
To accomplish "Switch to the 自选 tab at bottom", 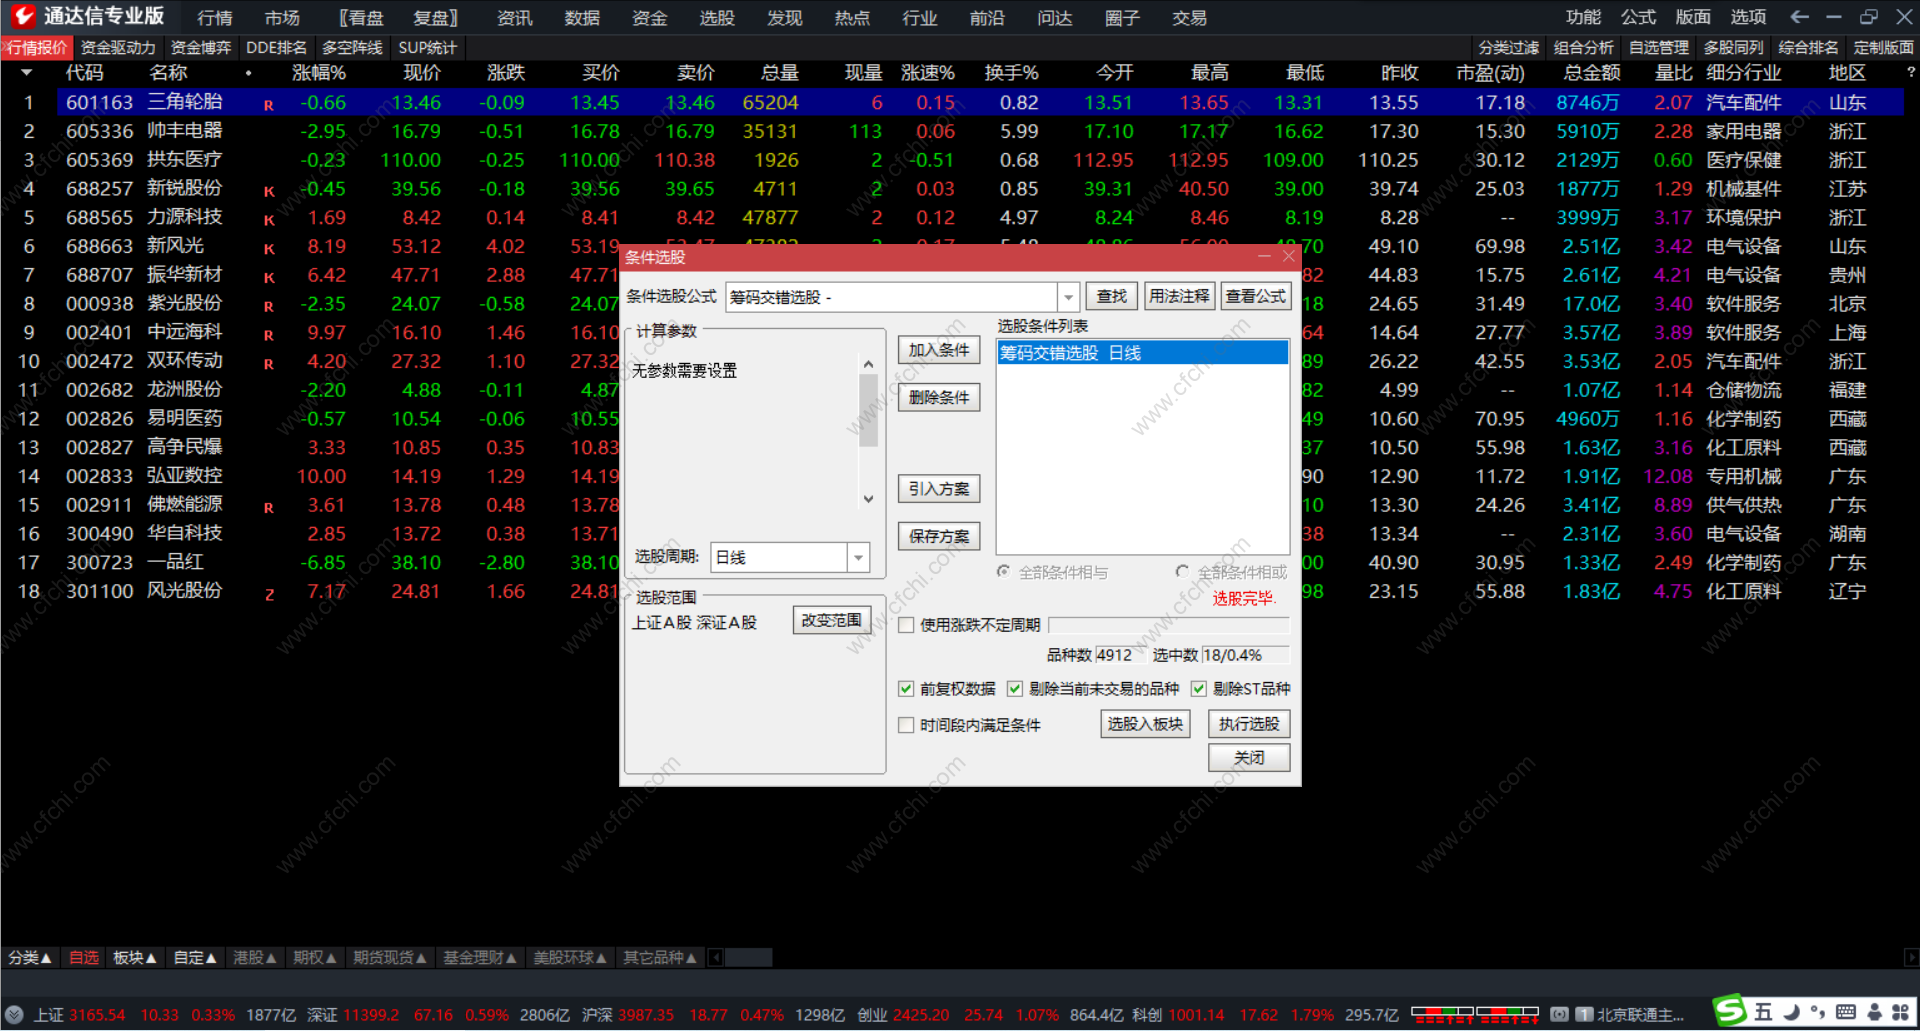I will point(83,957).
